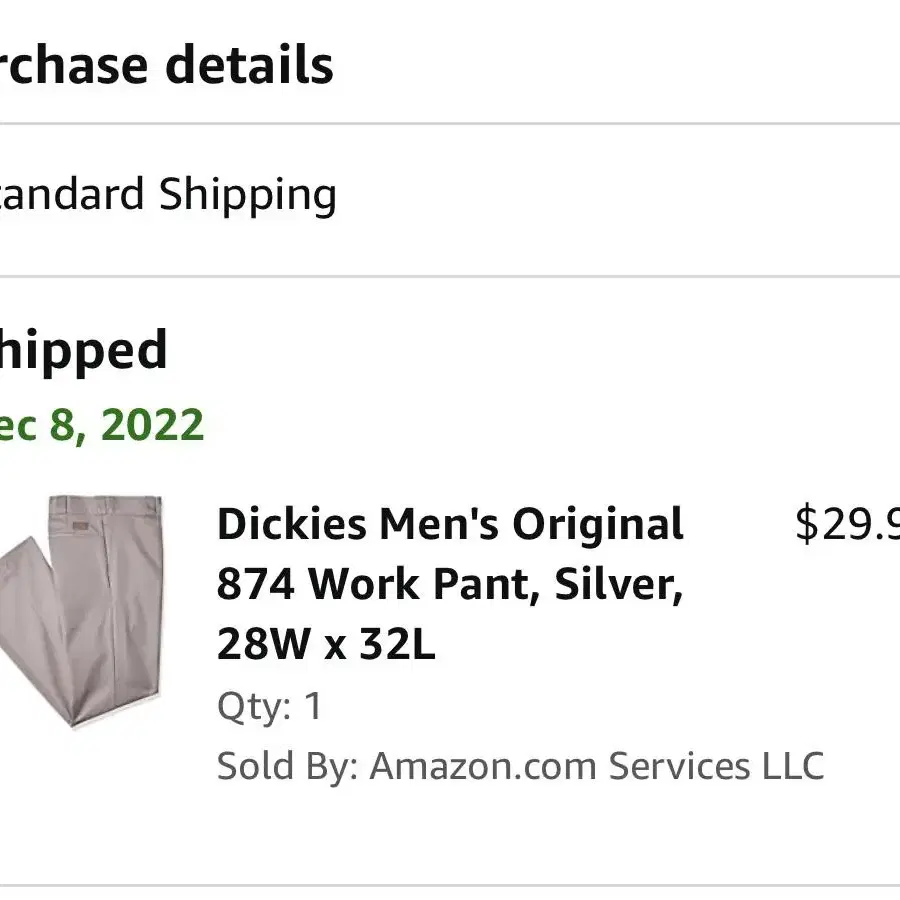The width and height of the screenshot is (900, 900).
Task: Click the 28W x 32L size text
Action: click(x=326, y=643)
